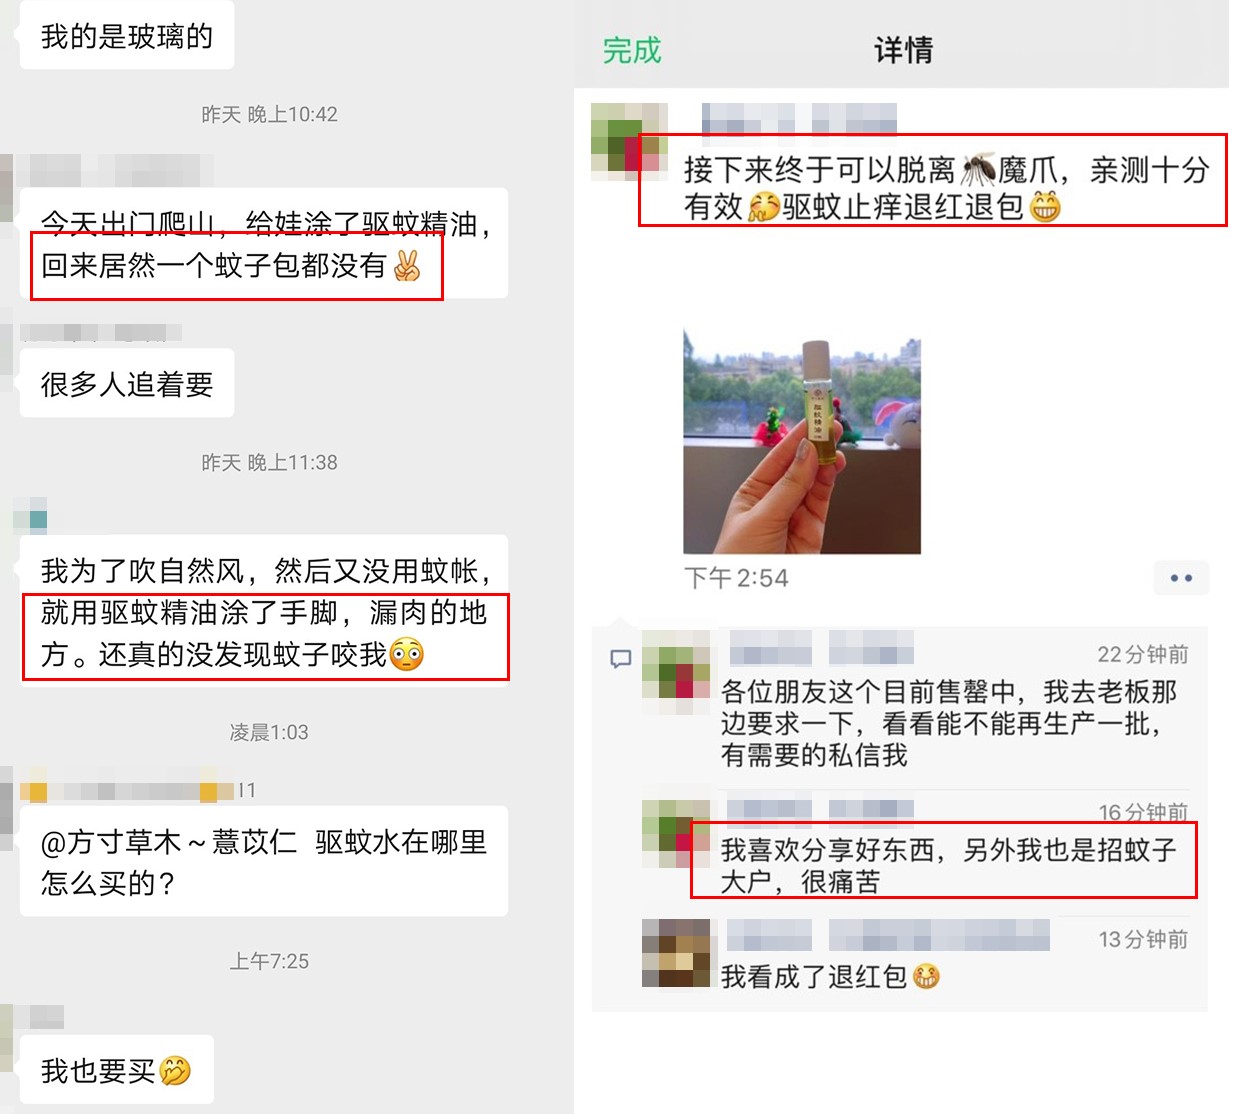
Task: Tap the comment bubble icon
Action: [x=621, y=659]
